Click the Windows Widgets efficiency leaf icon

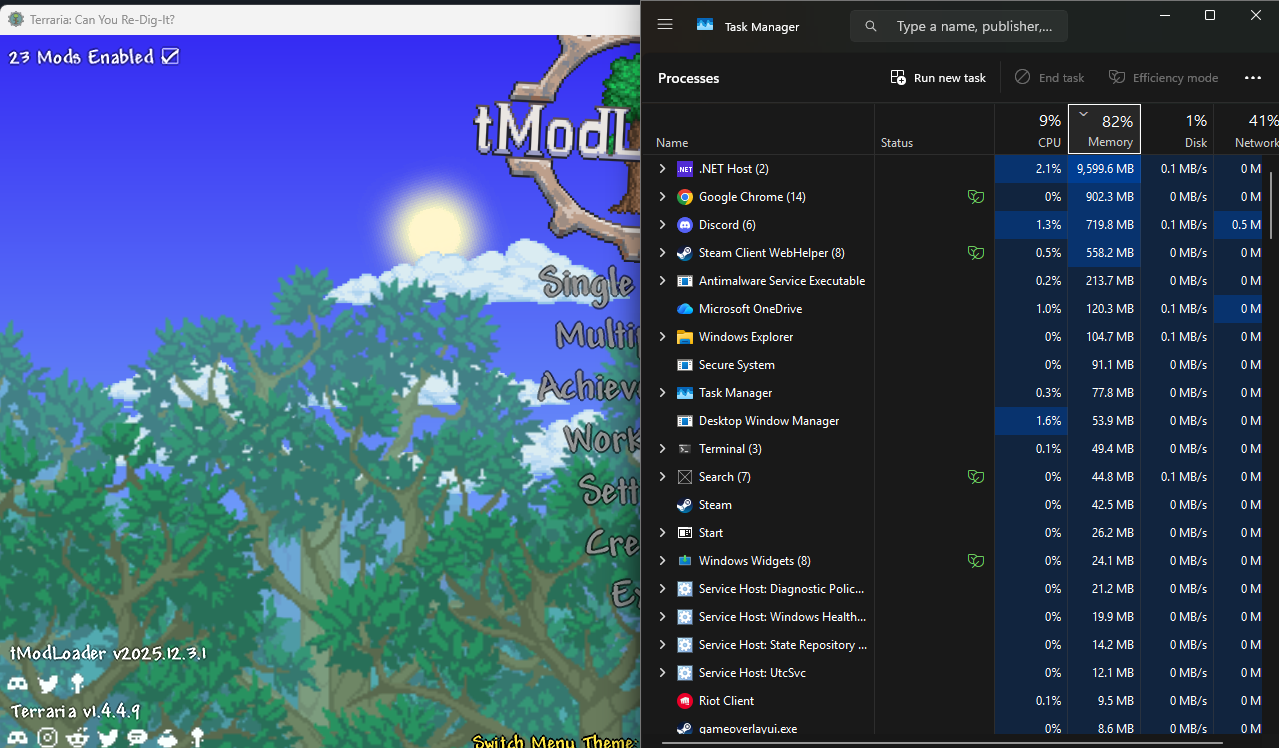(x=975, y=561)
